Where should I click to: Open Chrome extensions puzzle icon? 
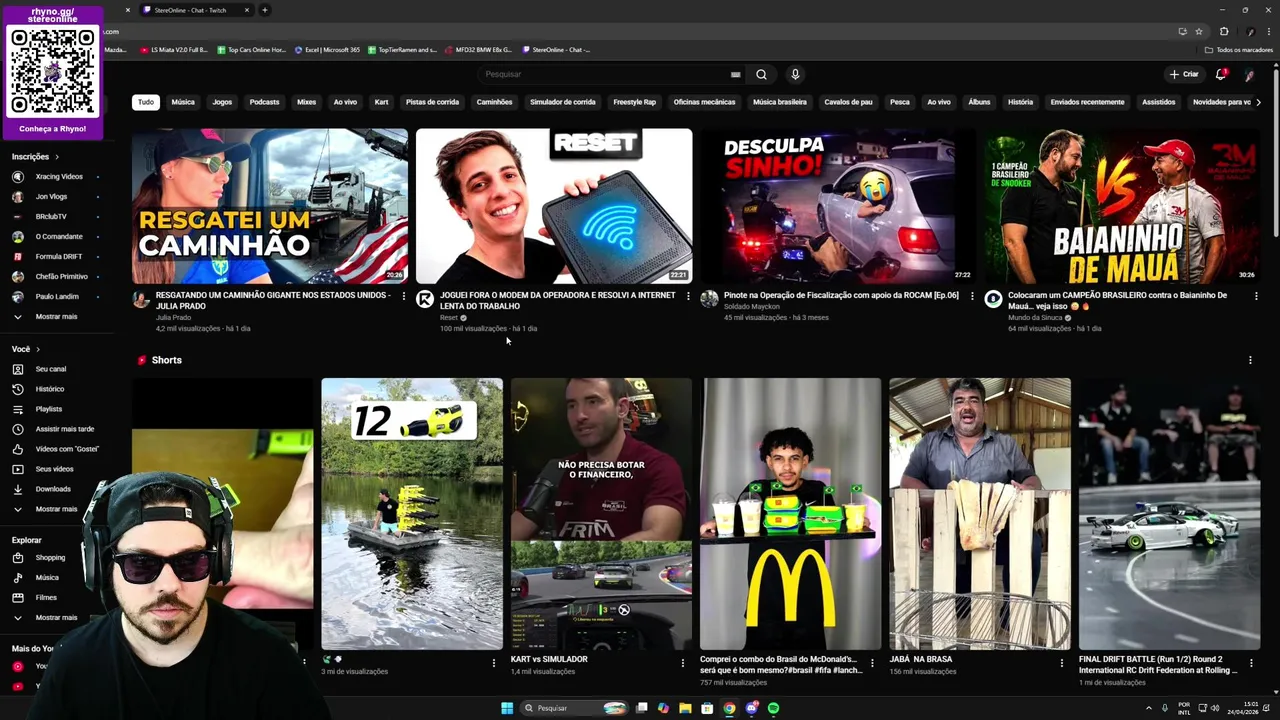point(1224,31)
